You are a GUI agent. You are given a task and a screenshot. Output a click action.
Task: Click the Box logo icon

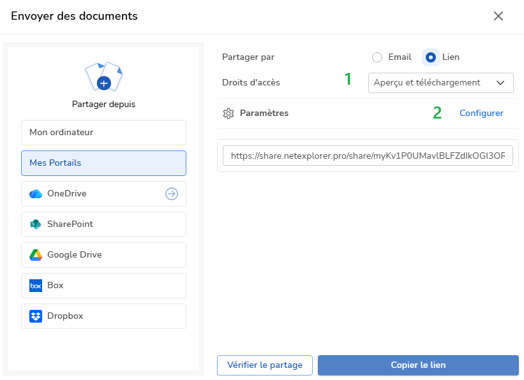(x=35, y=285)
